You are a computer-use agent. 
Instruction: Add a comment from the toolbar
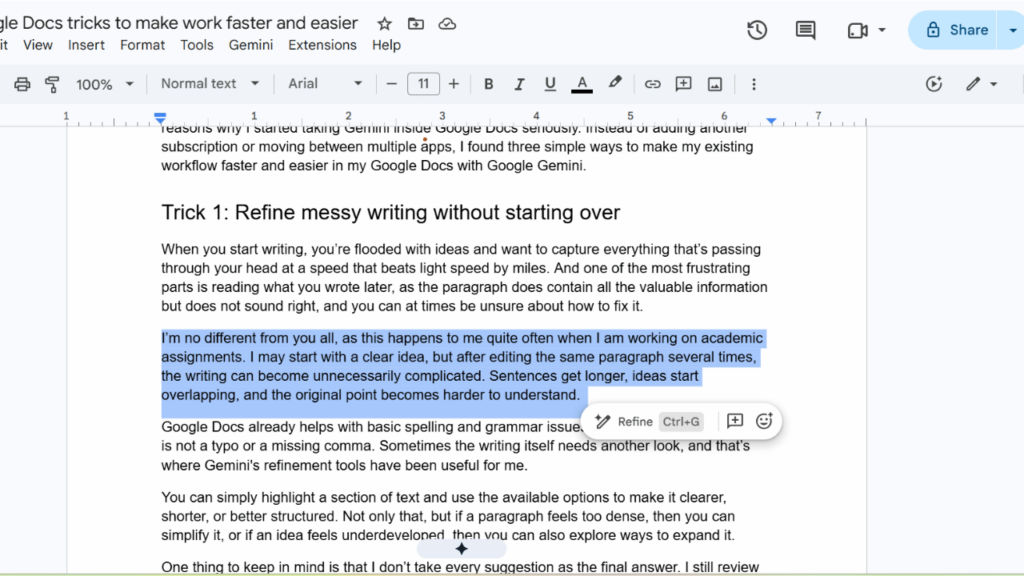pyautogui.click(x=683, y=84)
